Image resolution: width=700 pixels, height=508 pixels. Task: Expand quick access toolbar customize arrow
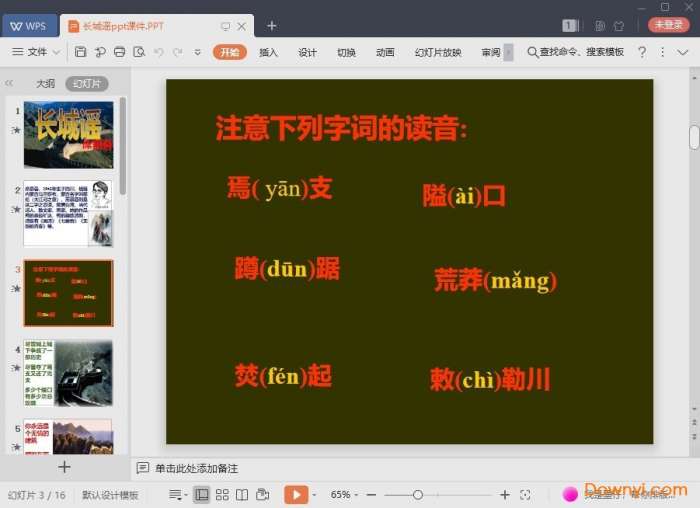click(197, 52)
